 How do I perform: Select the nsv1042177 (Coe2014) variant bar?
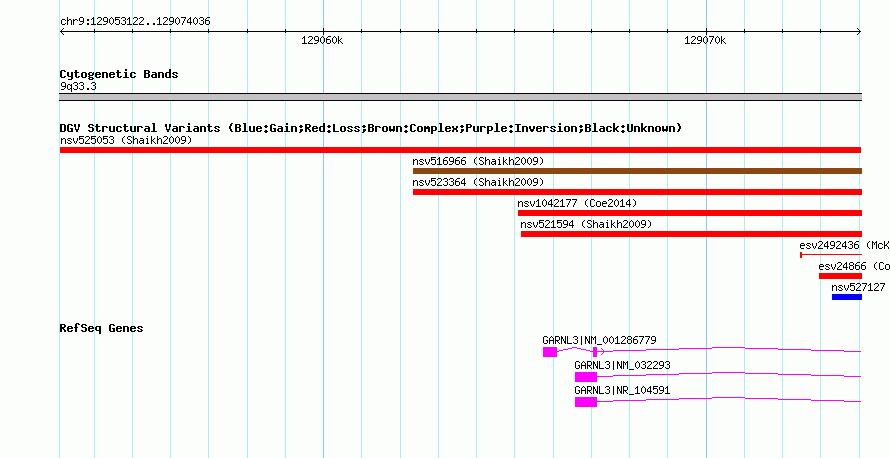pos(690,213)
